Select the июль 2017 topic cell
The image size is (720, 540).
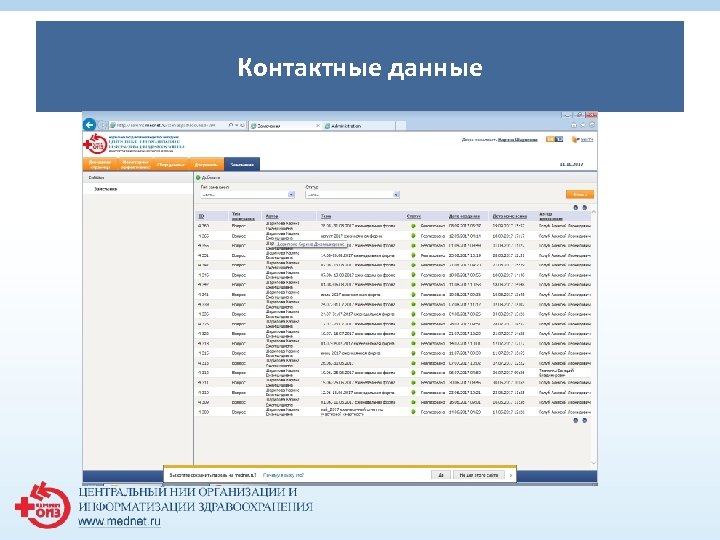pyautogui.click(x=350, y=294)
